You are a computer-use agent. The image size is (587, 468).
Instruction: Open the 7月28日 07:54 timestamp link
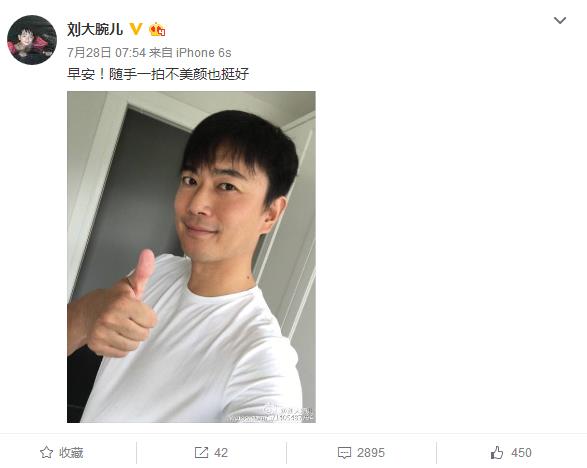pos(106,53)
